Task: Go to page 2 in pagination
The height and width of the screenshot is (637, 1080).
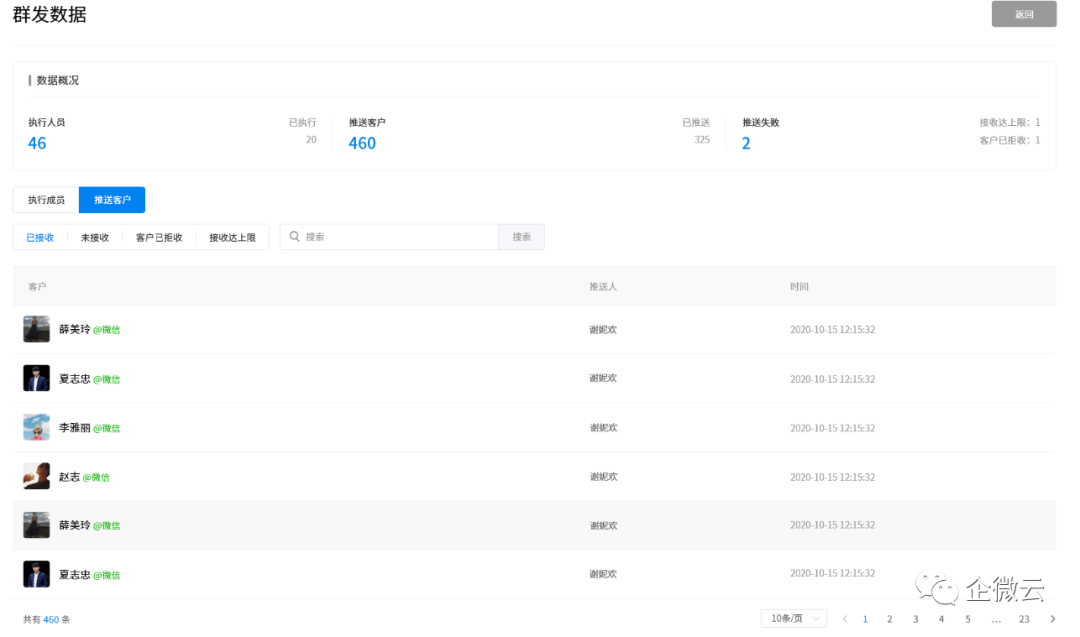Action: (x=889, y=619)
